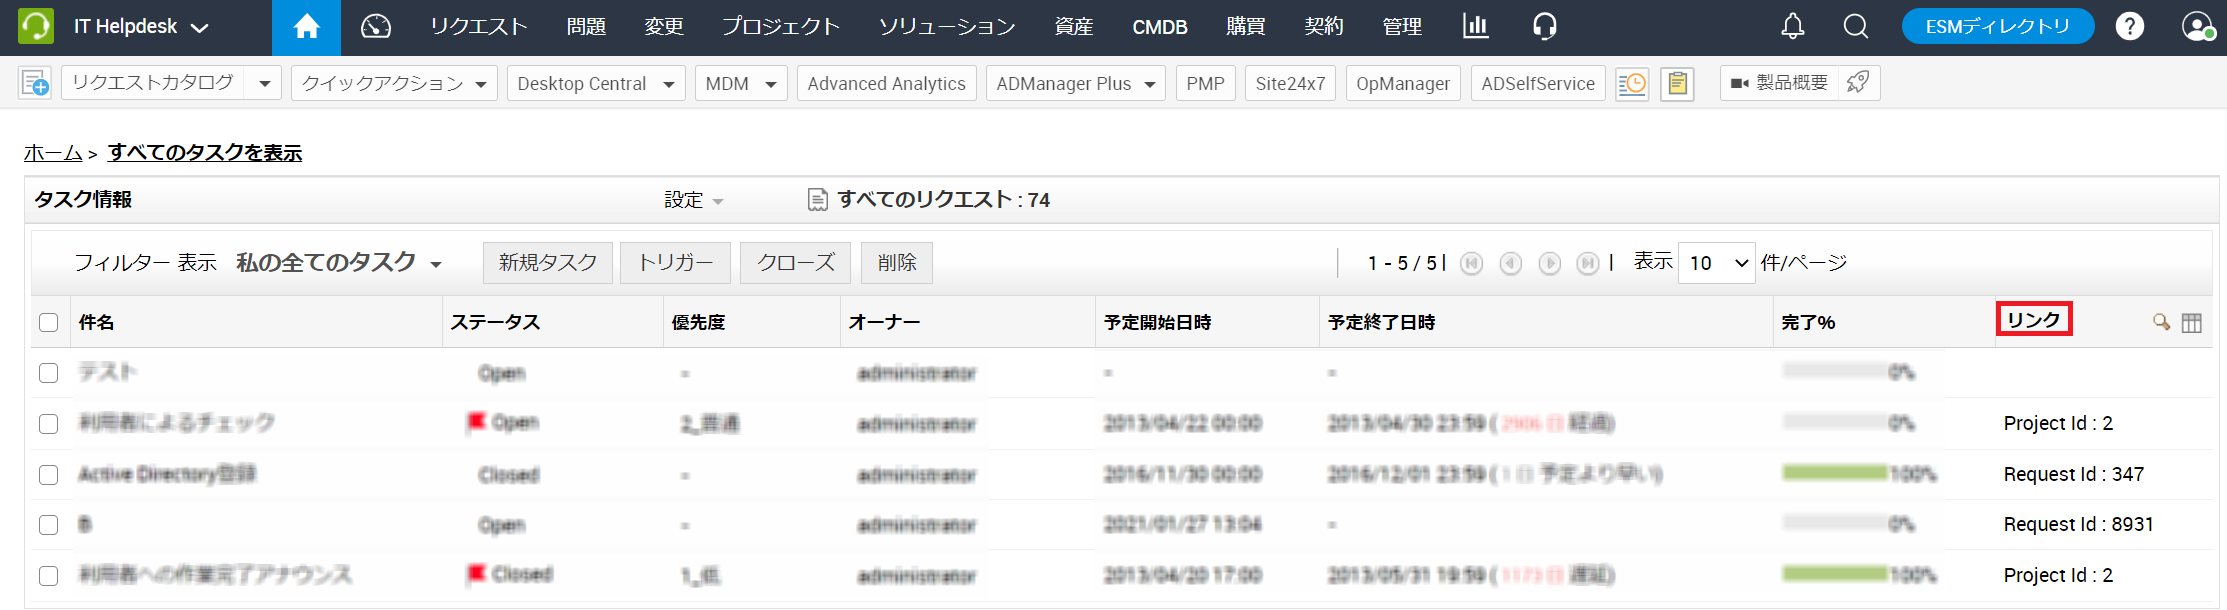The height and width of the screenshot is (610, 2227).
Task: Open the reports bar chart icon
Action: point(1475,26)
